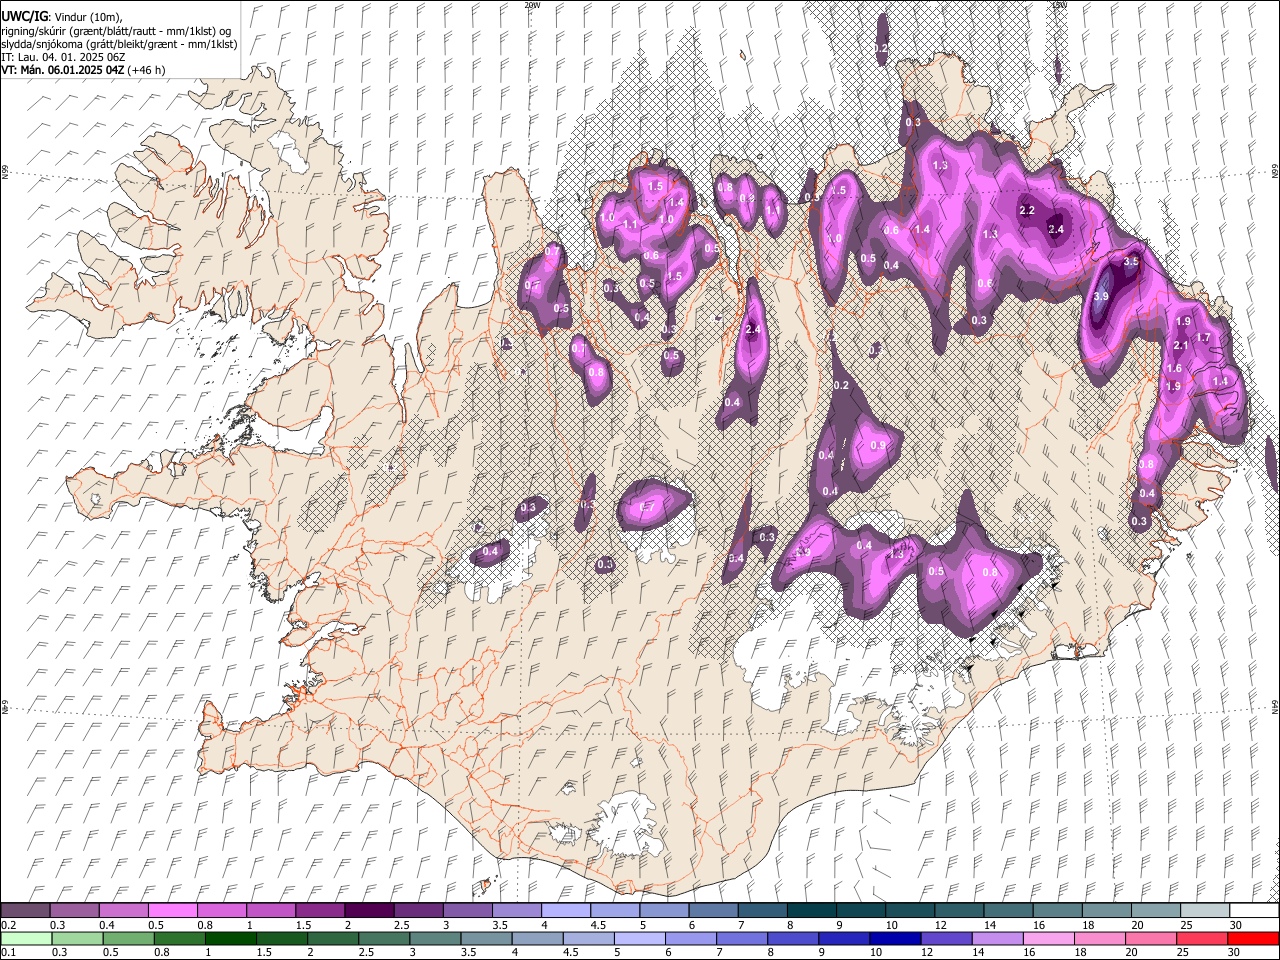
Task: Click the 'rigning/skúrir' legend description line
Action: click(x=117, y=30)
